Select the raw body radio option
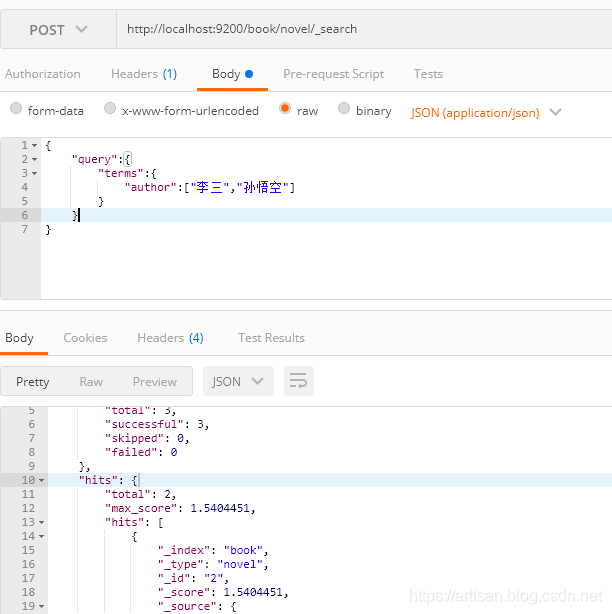 286,110
